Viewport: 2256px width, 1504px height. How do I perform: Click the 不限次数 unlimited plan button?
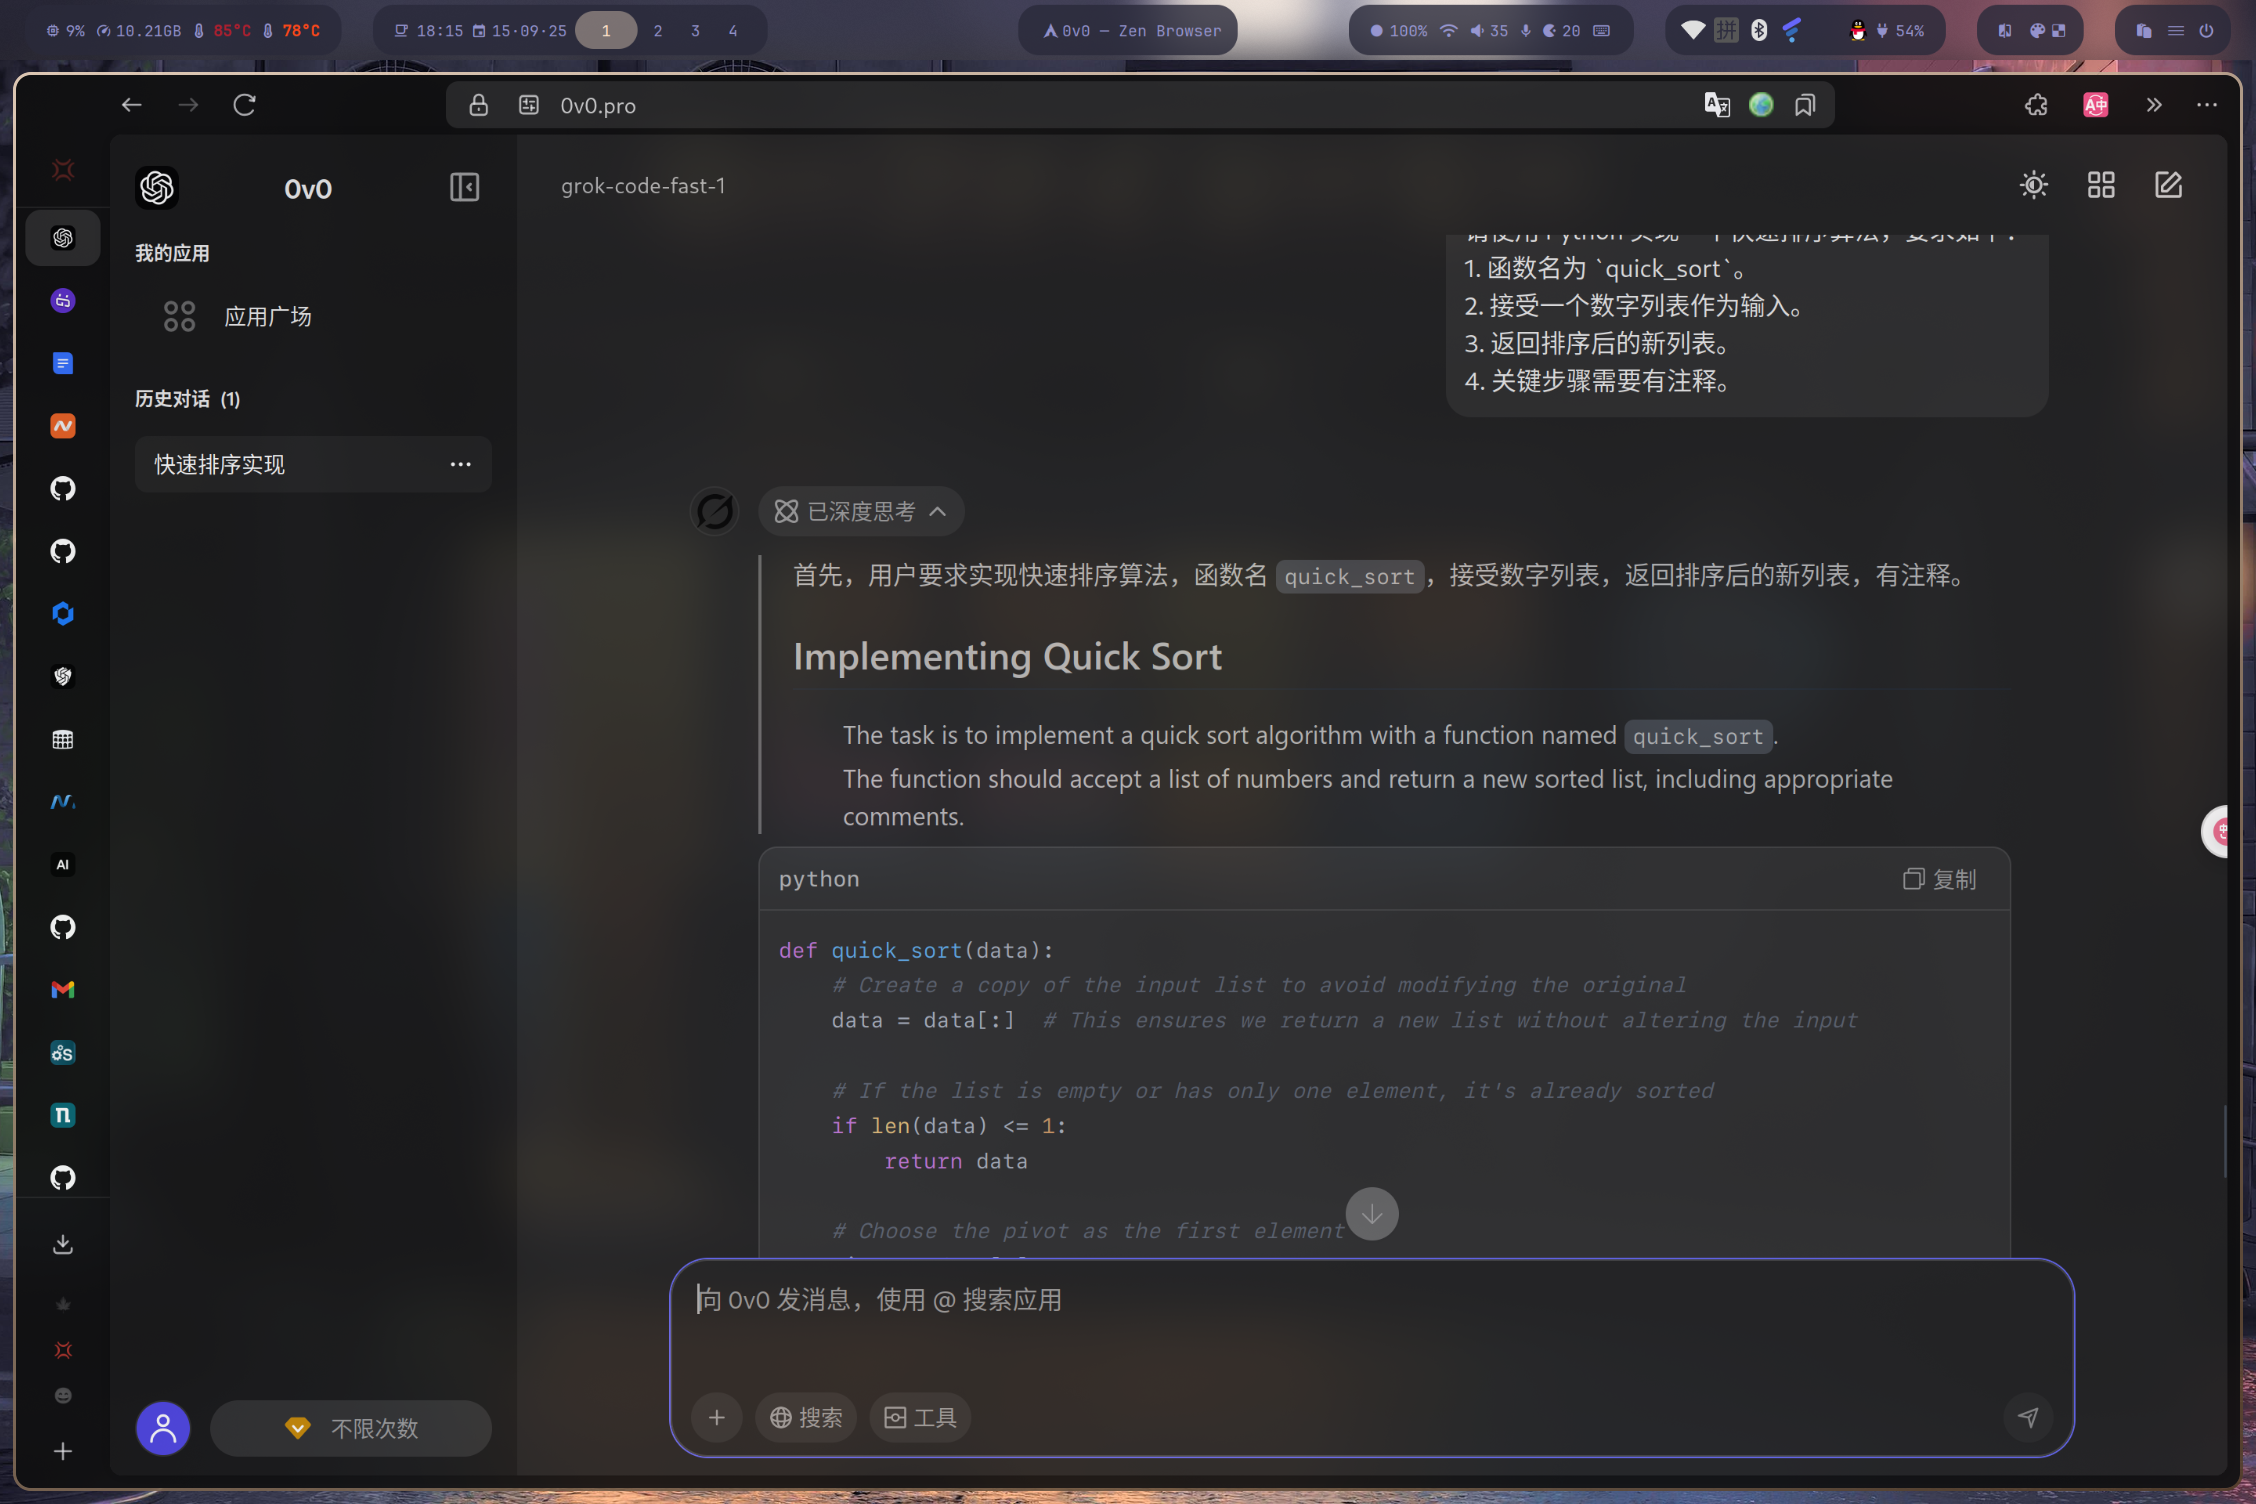click(351, 1428)
